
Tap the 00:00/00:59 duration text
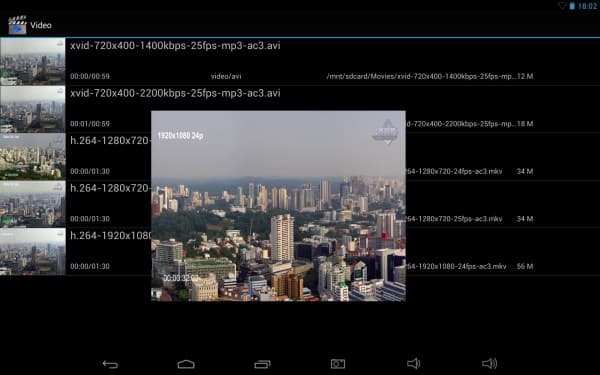coord(90,76)
